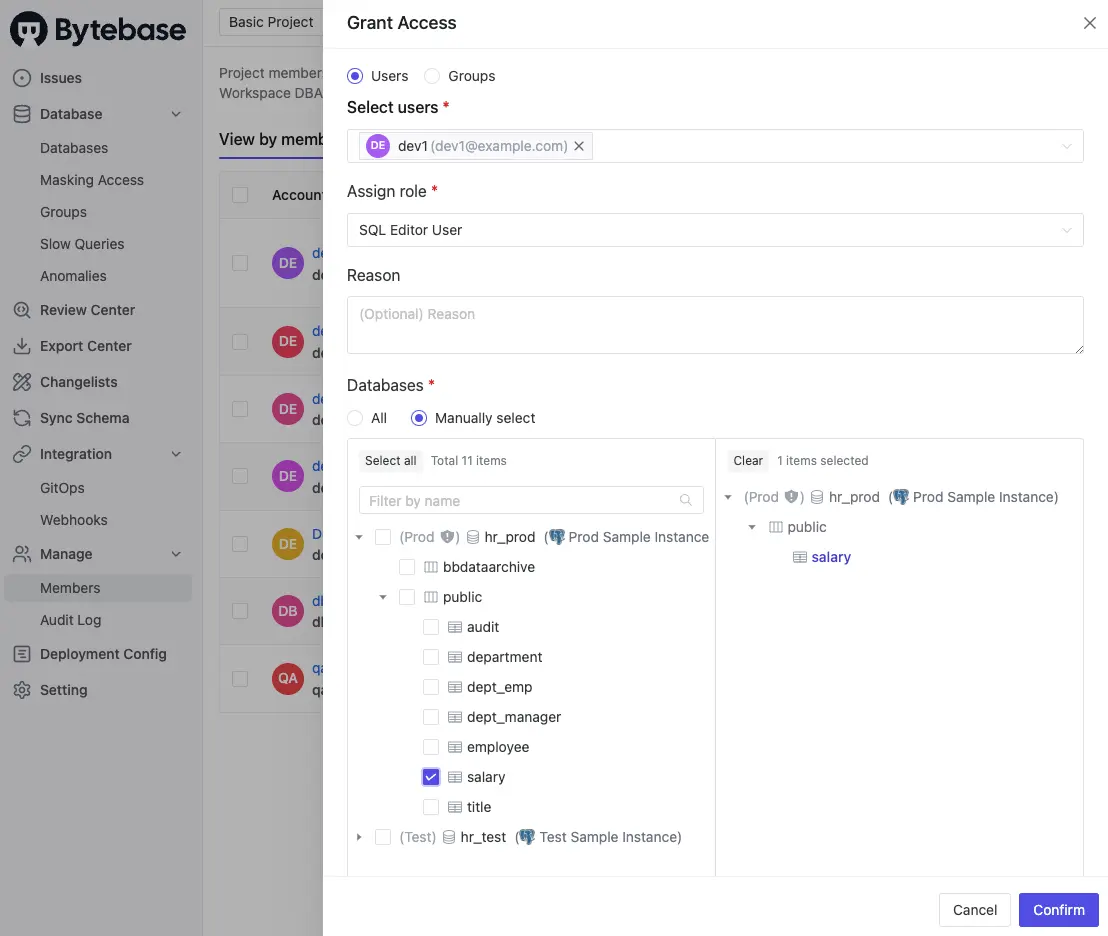Check the employee table checkbox
This screenshot has height=936, width=1108.
click(431, 747)
